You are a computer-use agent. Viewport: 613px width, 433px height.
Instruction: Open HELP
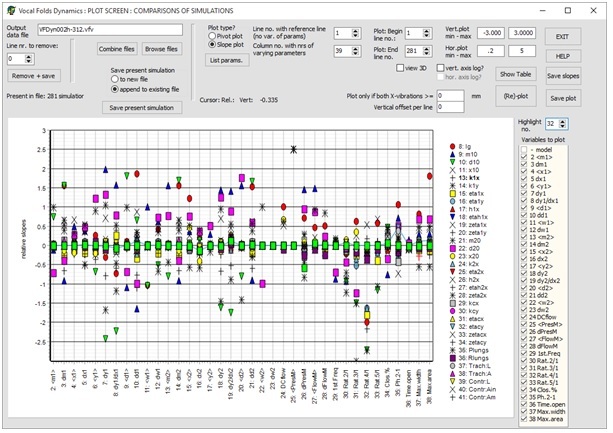point(563,56)
